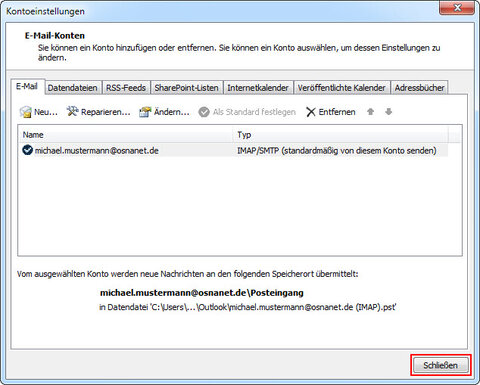Select the Internetkalender tab
This screenshot has height=385, width=480.
coord(258,88)
